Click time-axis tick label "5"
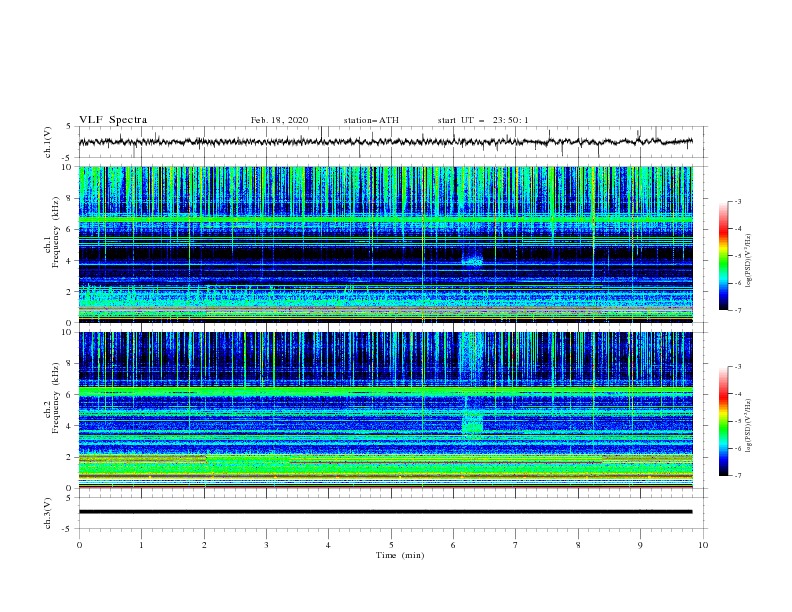792x612 pixels. 391,545
